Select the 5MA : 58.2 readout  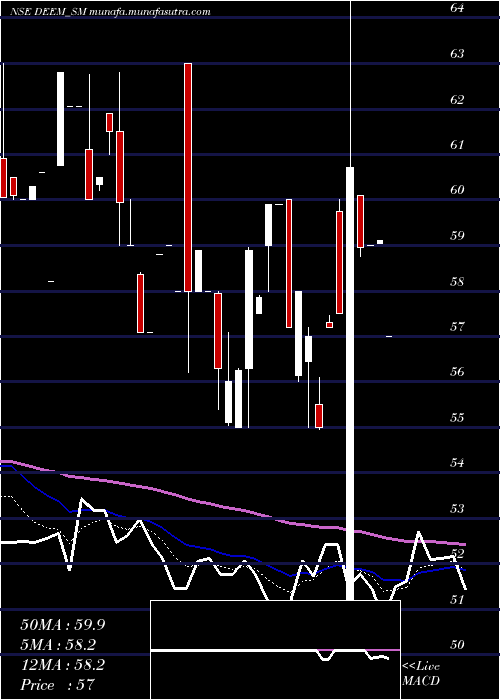58,645
